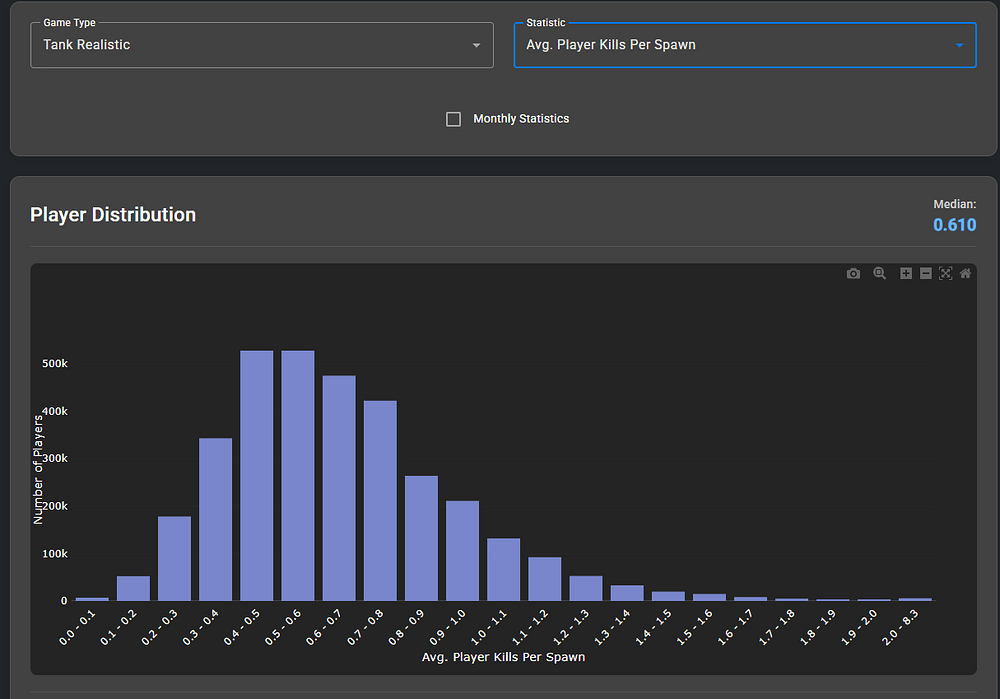Click the 0.2 - 0.3 histogram bar

pyautogui.click(x=174, y=558)
